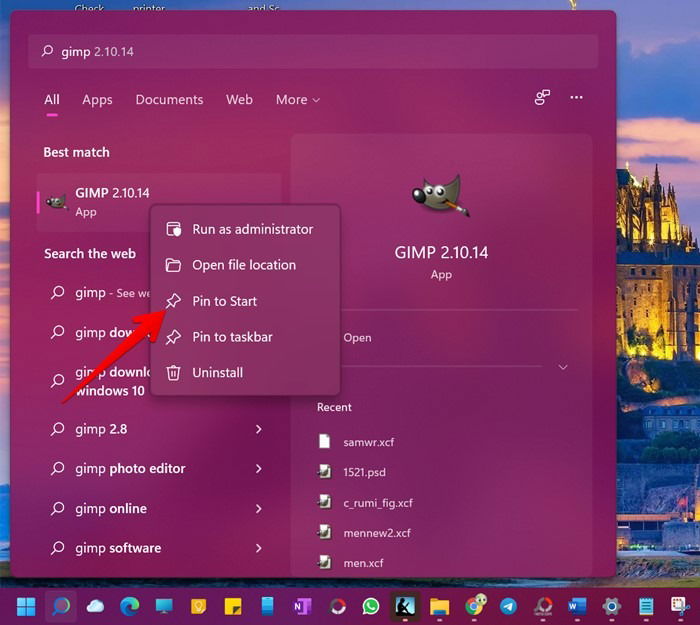Expand arrow for gimp software suggestion
The image size is (700, 625).
[258, 548]
